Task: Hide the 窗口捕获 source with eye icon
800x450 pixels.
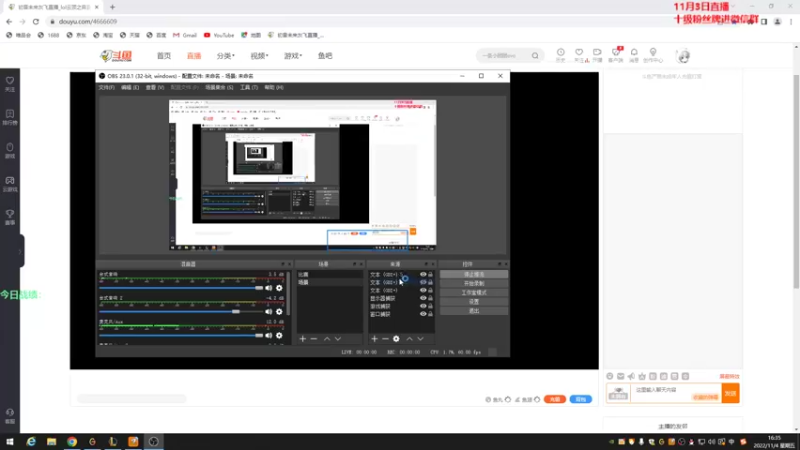Action: click(x=423, y=314)
